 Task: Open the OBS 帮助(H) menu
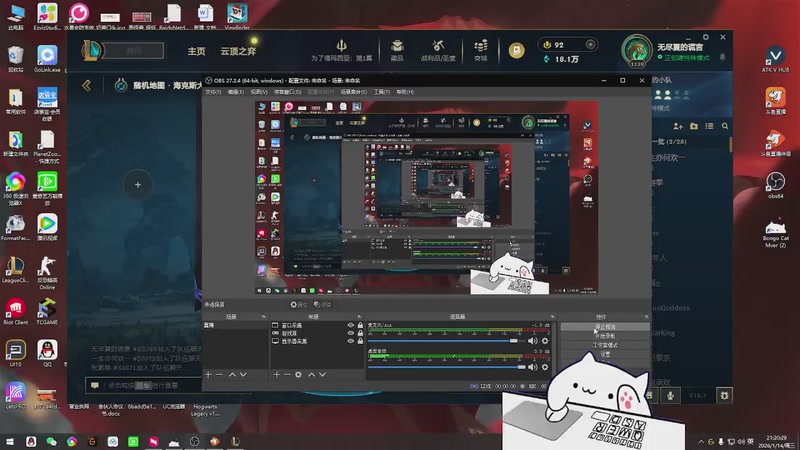click(405, 92)
